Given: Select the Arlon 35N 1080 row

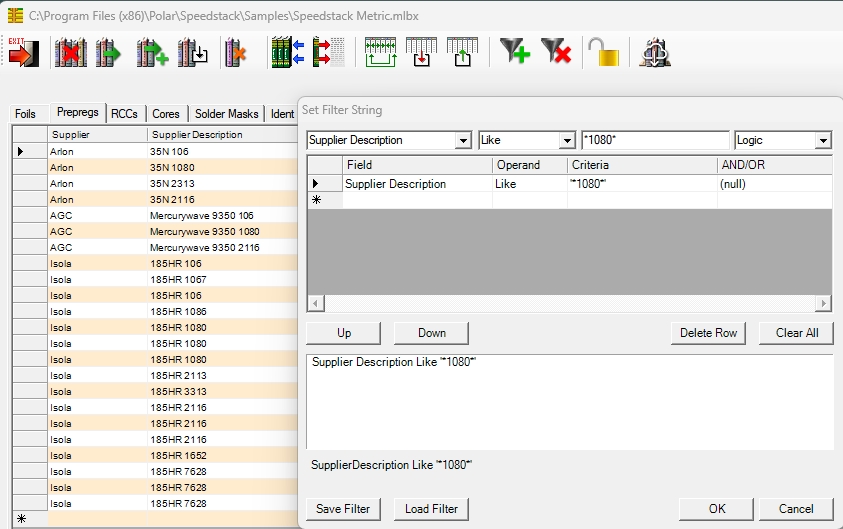Looking at the screenshot, I should (x=155, y=168).
